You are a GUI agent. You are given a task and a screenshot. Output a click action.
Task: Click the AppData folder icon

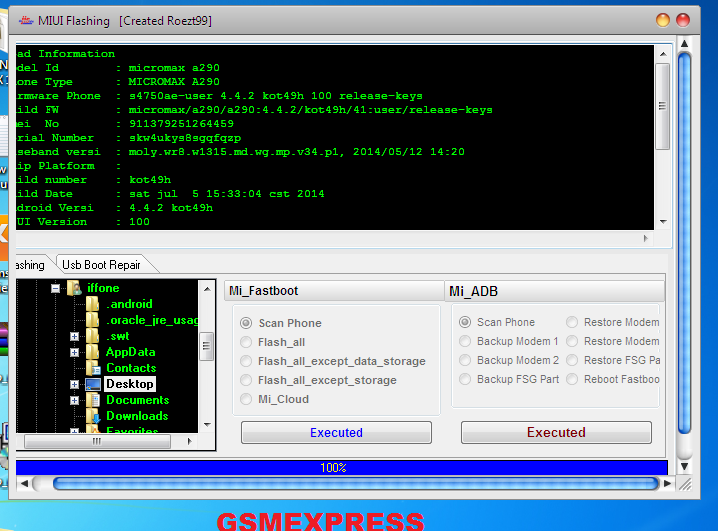tap(92, 352)
